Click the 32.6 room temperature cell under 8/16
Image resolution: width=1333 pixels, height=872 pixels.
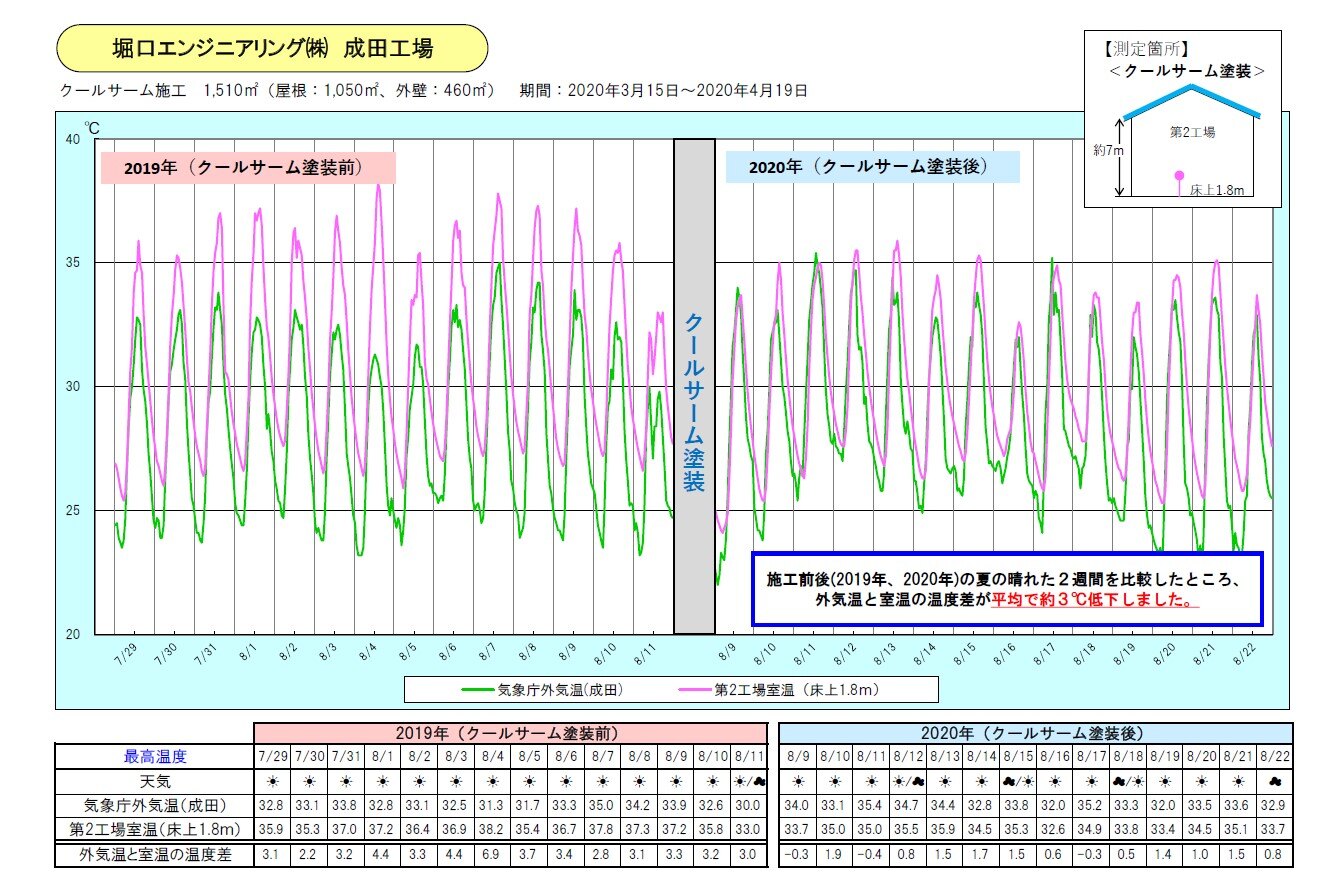click(1055, 829)
